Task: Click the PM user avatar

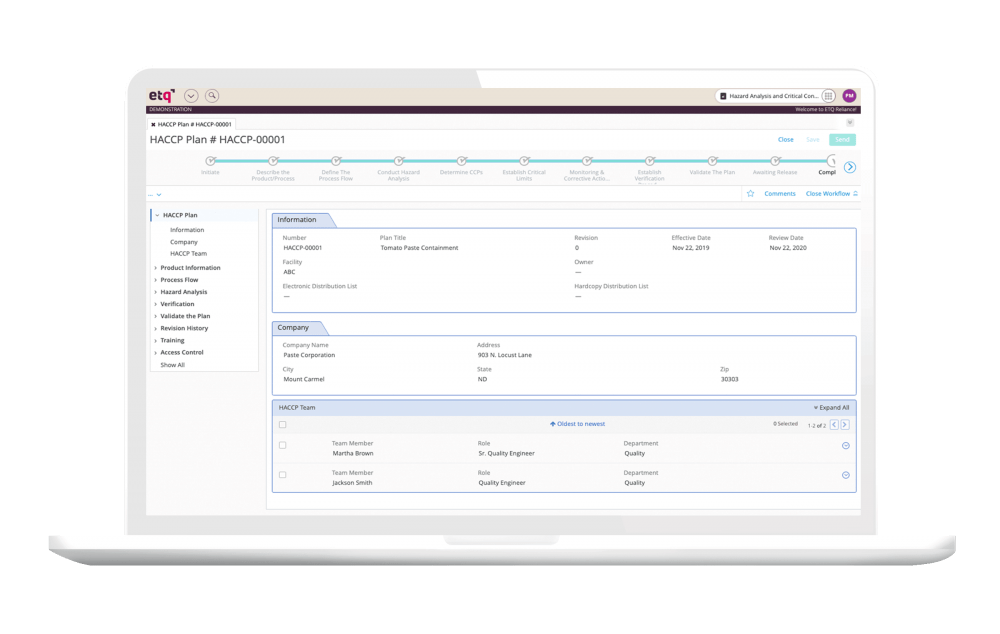Action: coord(849,96)
